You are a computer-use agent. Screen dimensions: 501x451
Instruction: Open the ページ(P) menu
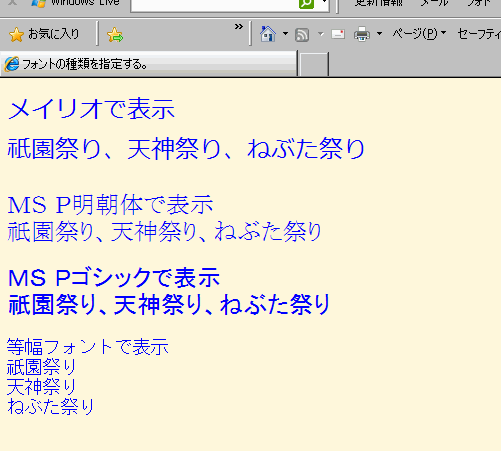click(419, 34)
